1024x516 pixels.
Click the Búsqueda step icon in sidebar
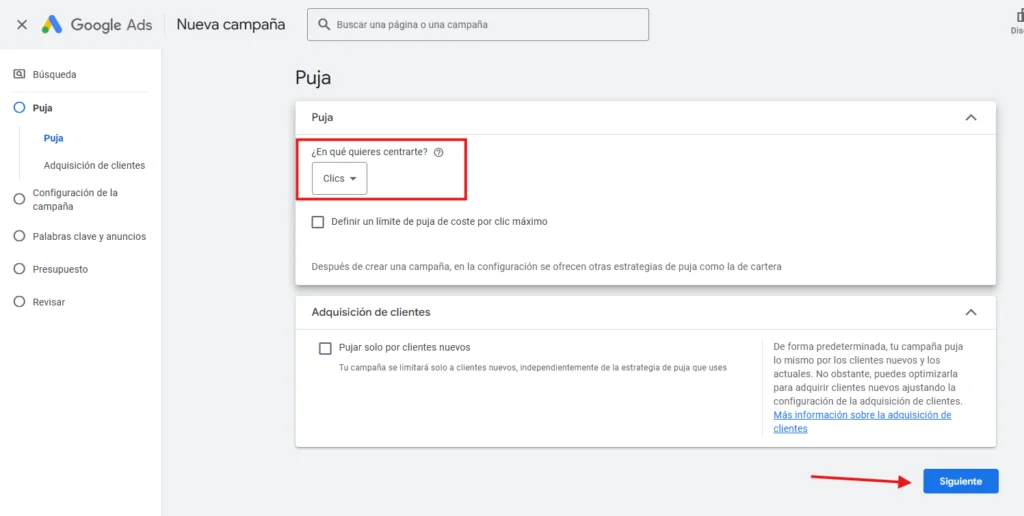19,74
